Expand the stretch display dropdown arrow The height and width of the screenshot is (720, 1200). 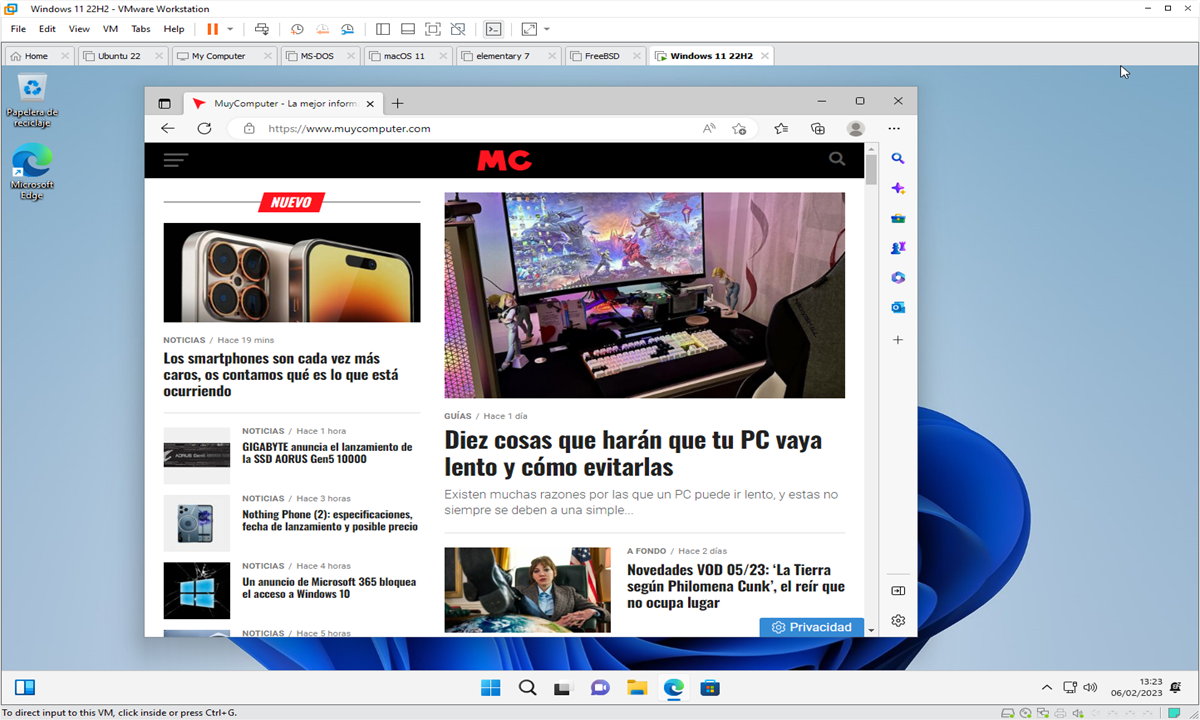point(547,29)
